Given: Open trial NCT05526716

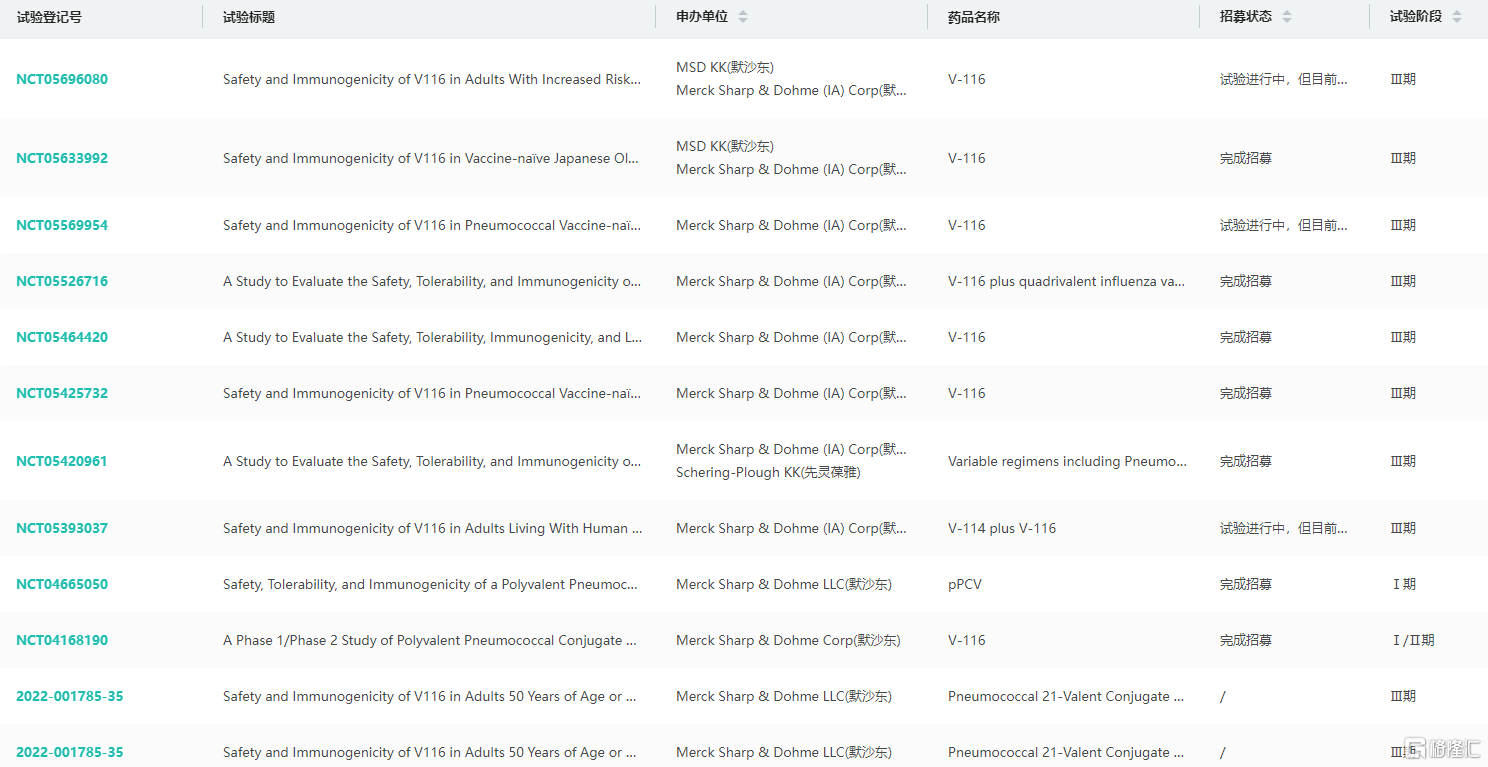Looking at the screenshot, I should pos(62,281).
